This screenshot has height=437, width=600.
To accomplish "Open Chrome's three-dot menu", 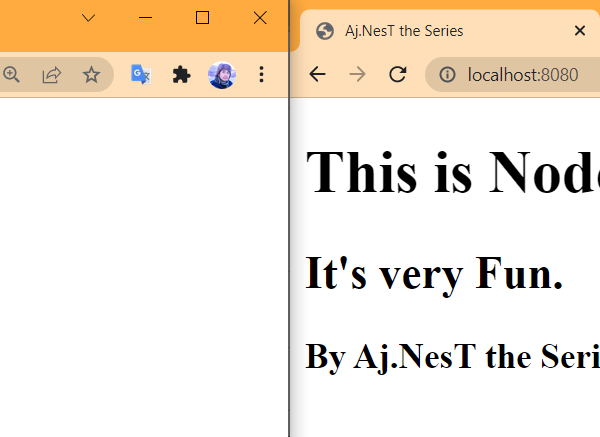I will 261,74.
